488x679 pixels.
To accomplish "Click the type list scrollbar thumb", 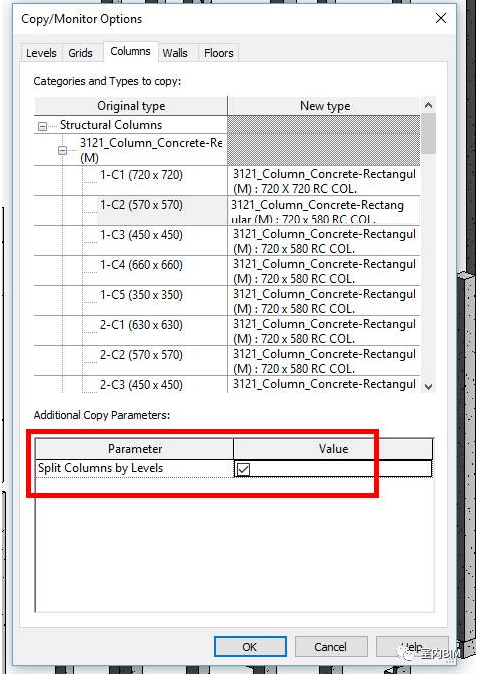I will (x=428, y=134).
